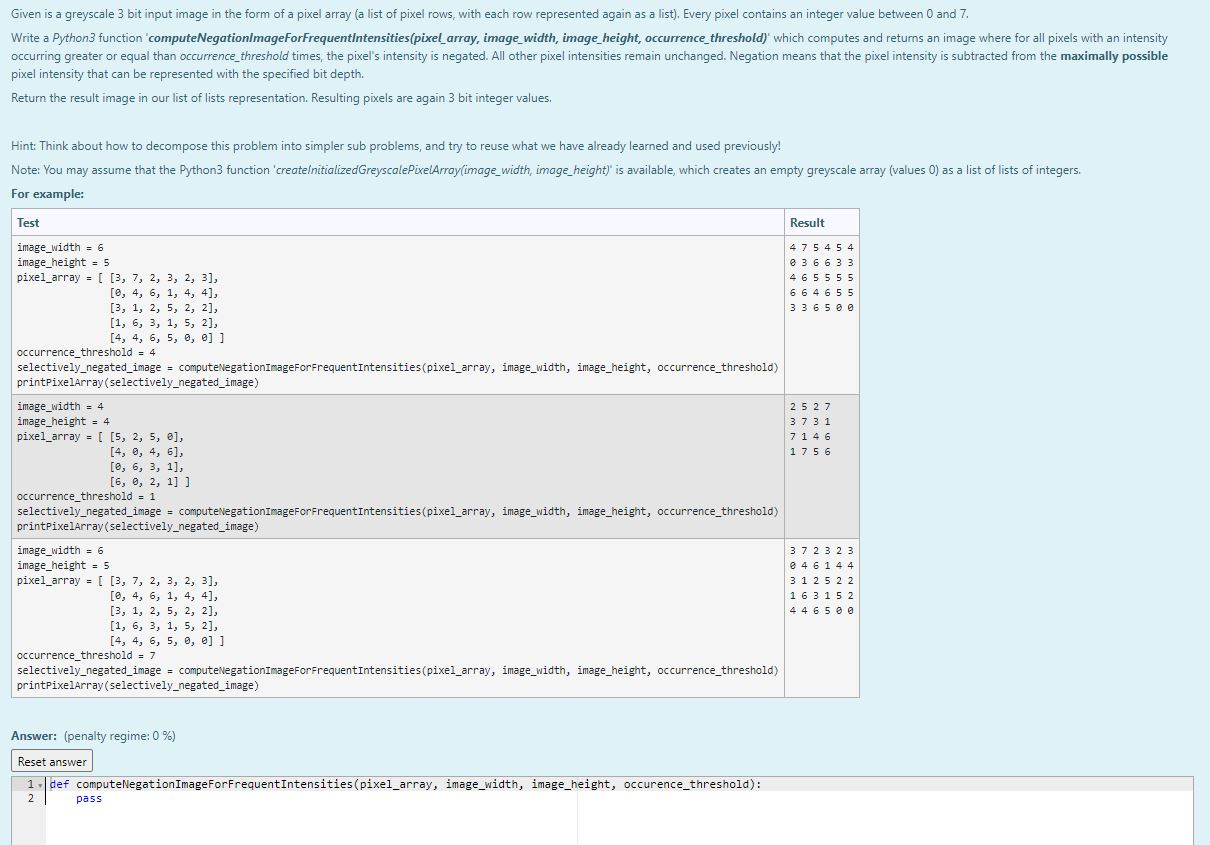This screenshot has height=845, width=1210.
Task: Click the Test column header
Action: pyautogui.click(x=27, y=221)
